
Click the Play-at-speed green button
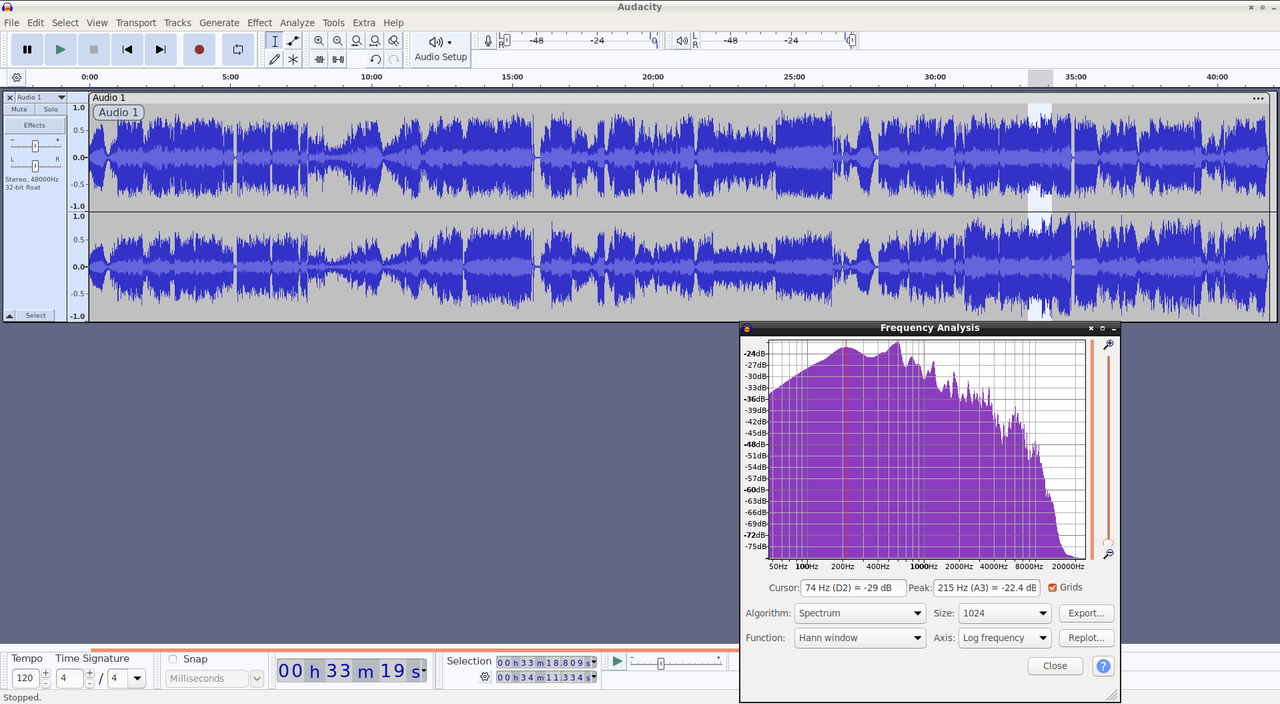coord(617,661)
